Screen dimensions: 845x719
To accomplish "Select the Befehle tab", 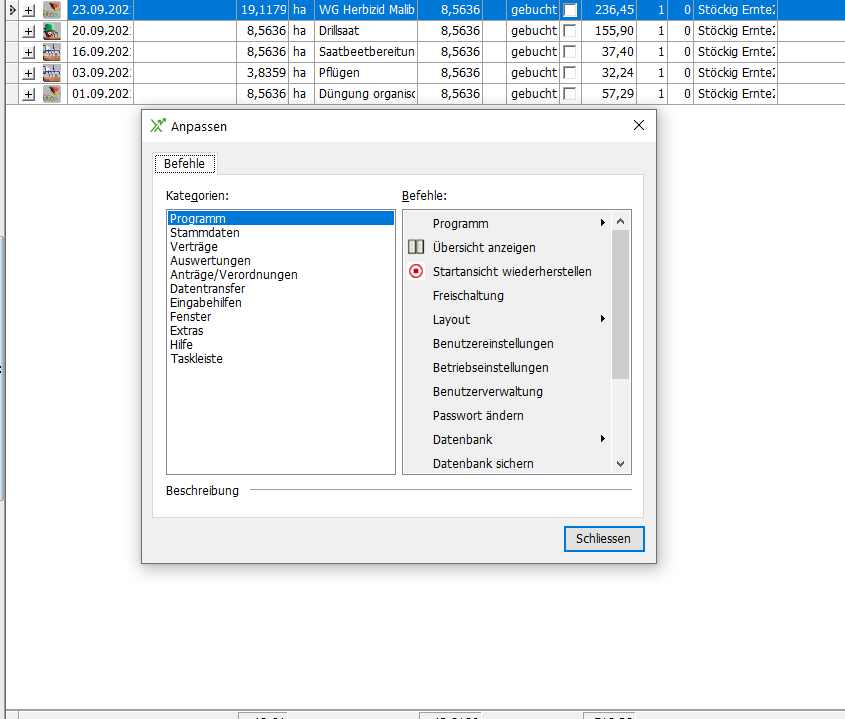I will 184,164.
